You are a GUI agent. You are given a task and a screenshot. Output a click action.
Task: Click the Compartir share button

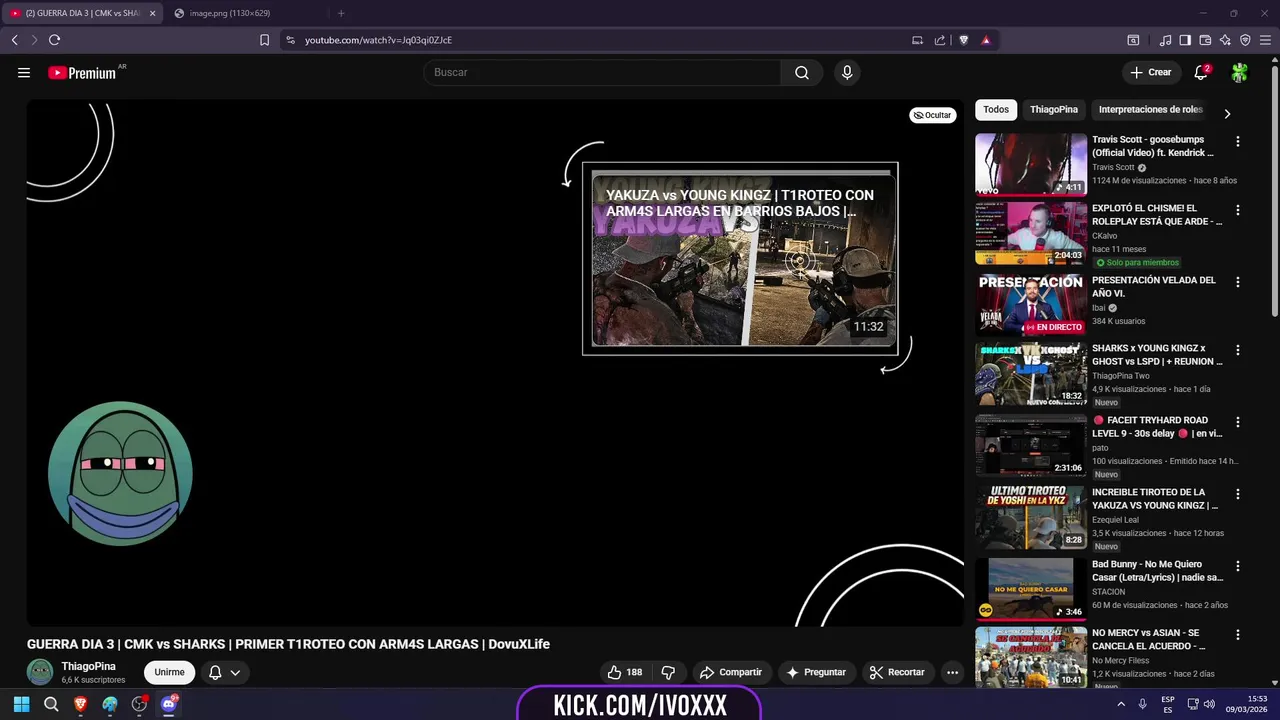731,672
